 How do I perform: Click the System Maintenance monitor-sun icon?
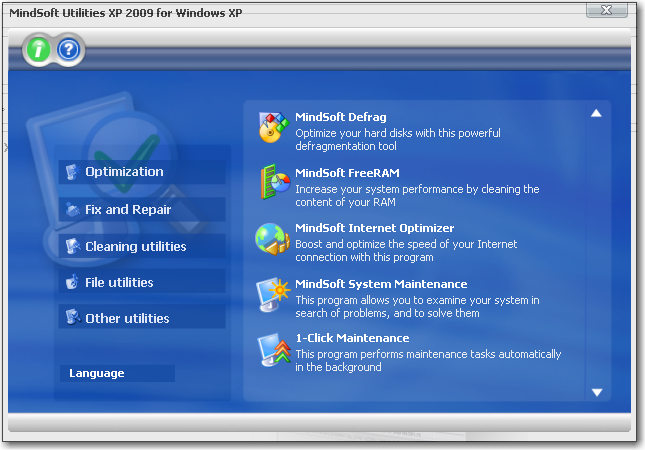pyautogui.click(x=273, y=294)
